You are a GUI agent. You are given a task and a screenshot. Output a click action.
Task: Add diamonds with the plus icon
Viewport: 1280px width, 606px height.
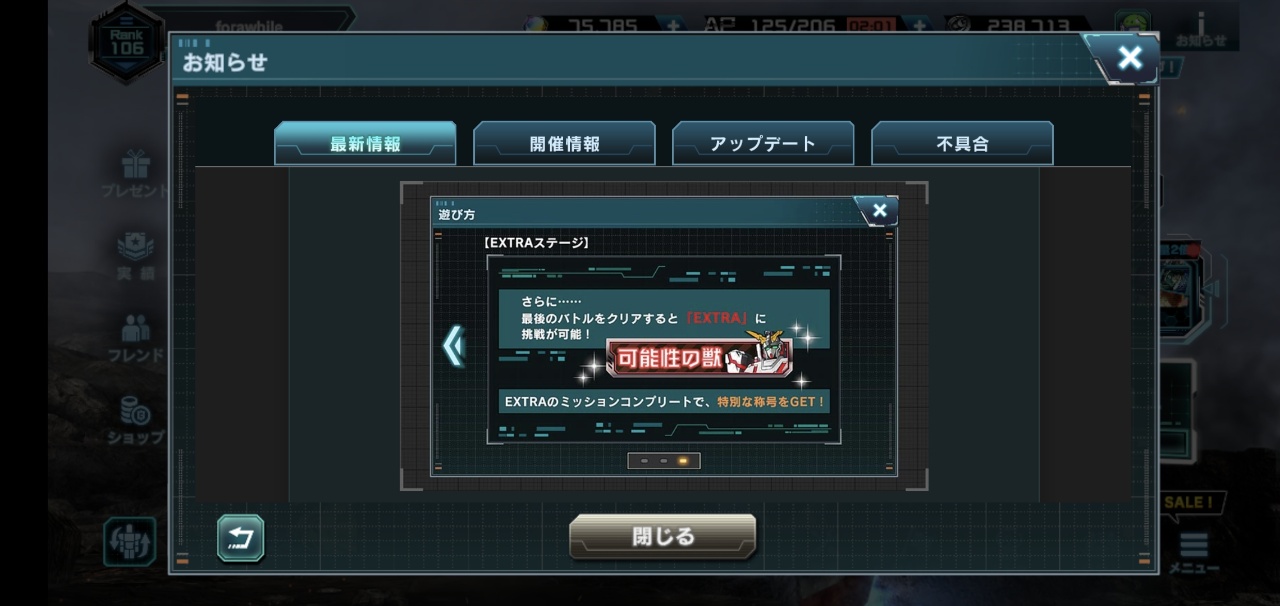coord(672,26)
